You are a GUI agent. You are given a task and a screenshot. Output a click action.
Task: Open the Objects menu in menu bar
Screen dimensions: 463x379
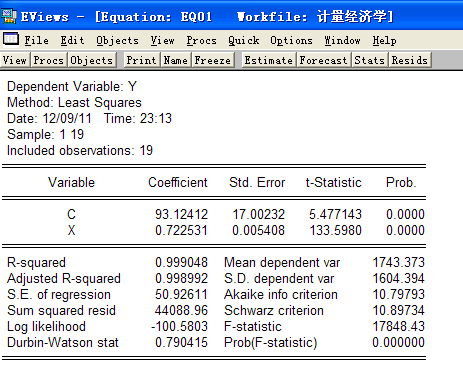[117, 40]
